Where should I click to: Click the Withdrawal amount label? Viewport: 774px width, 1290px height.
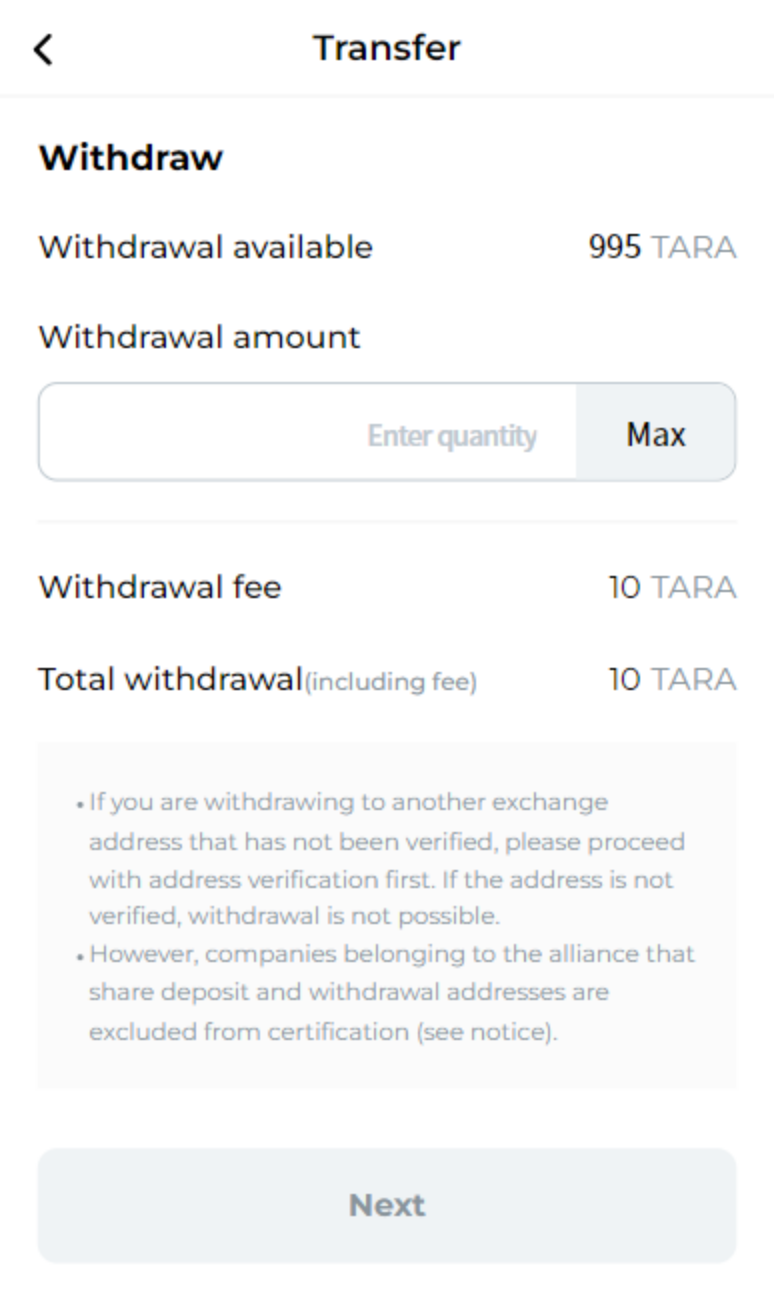pos(199,337)
